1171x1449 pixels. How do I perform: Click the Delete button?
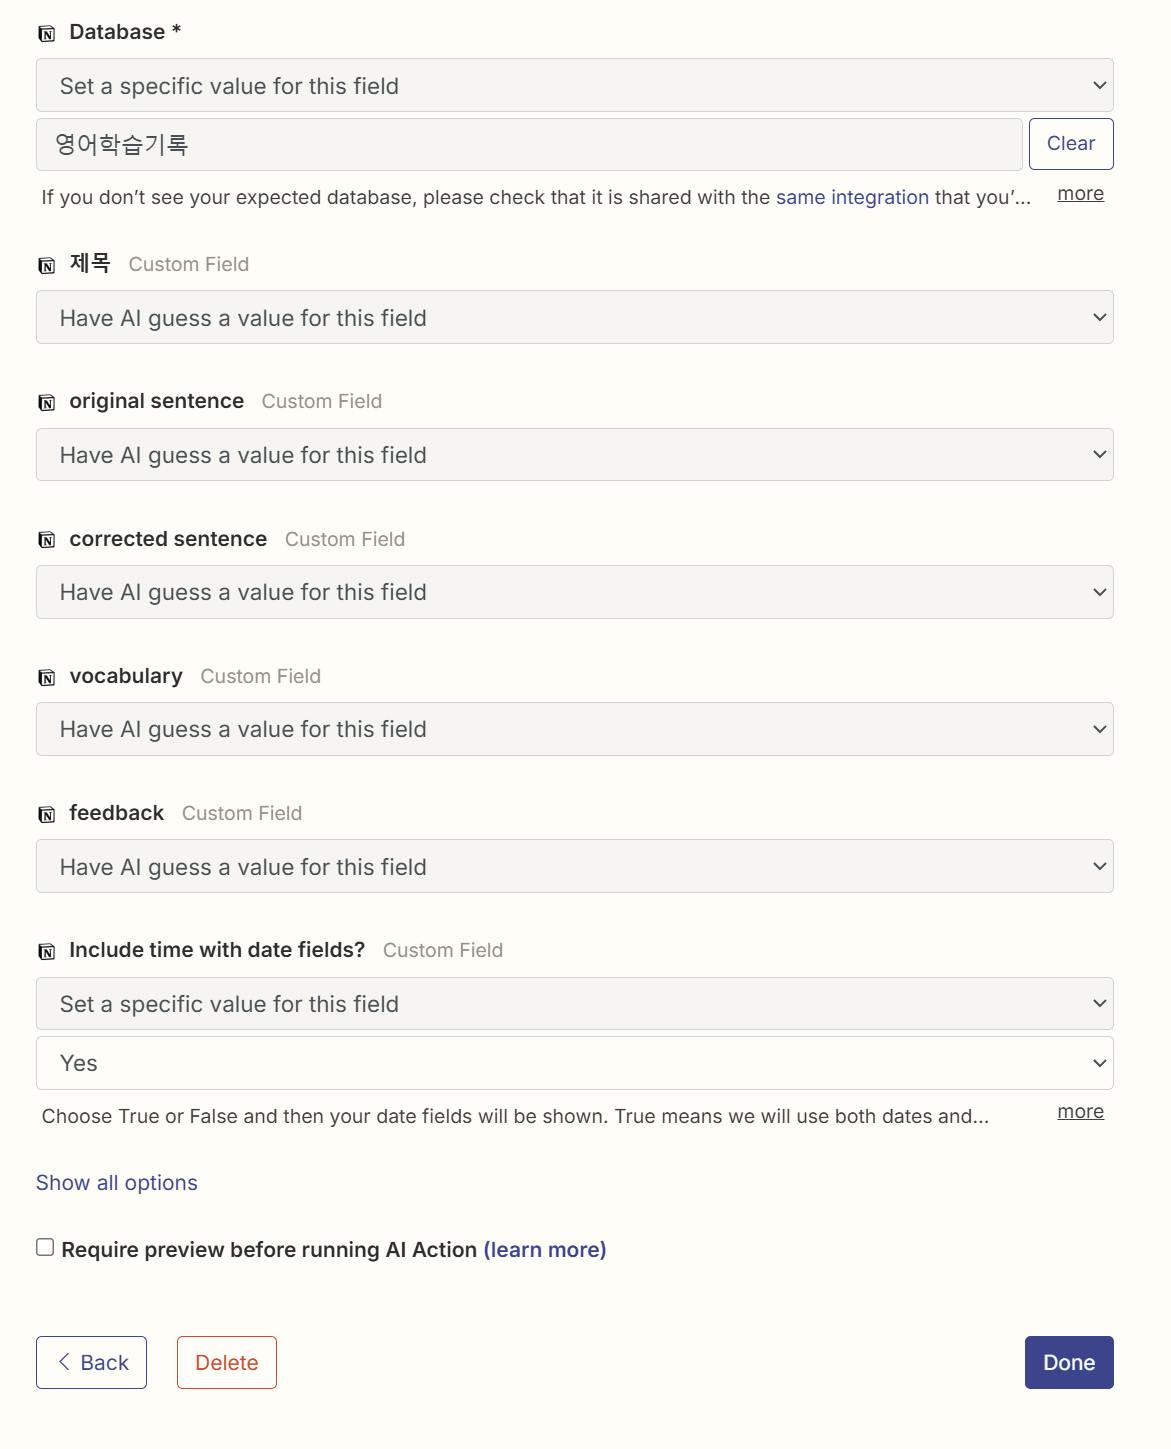(227, 1362)
